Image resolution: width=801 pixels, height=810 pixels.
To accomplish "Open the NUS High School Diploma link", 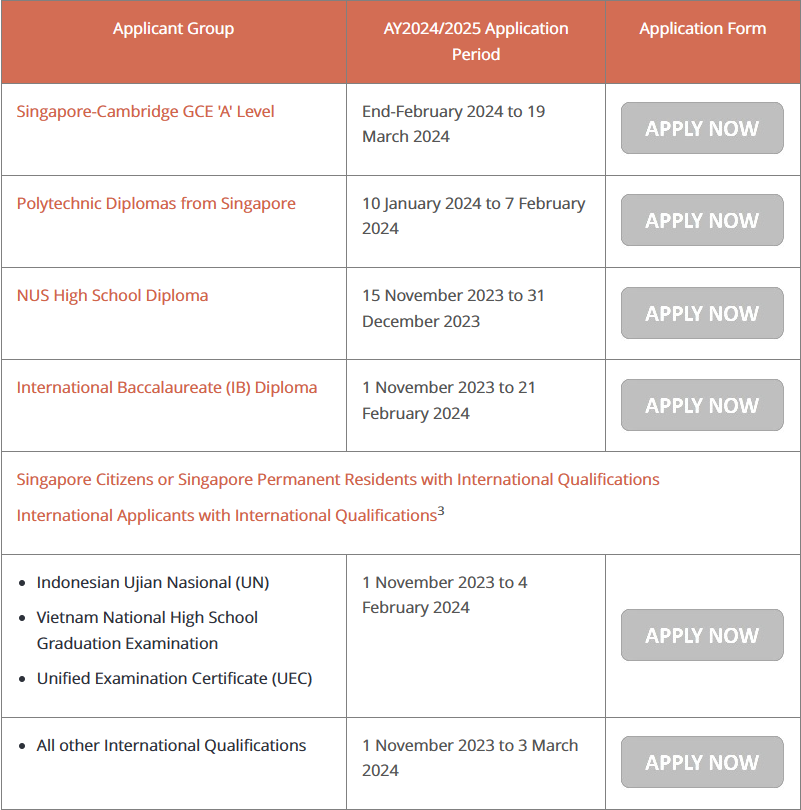I will (112, 295).
